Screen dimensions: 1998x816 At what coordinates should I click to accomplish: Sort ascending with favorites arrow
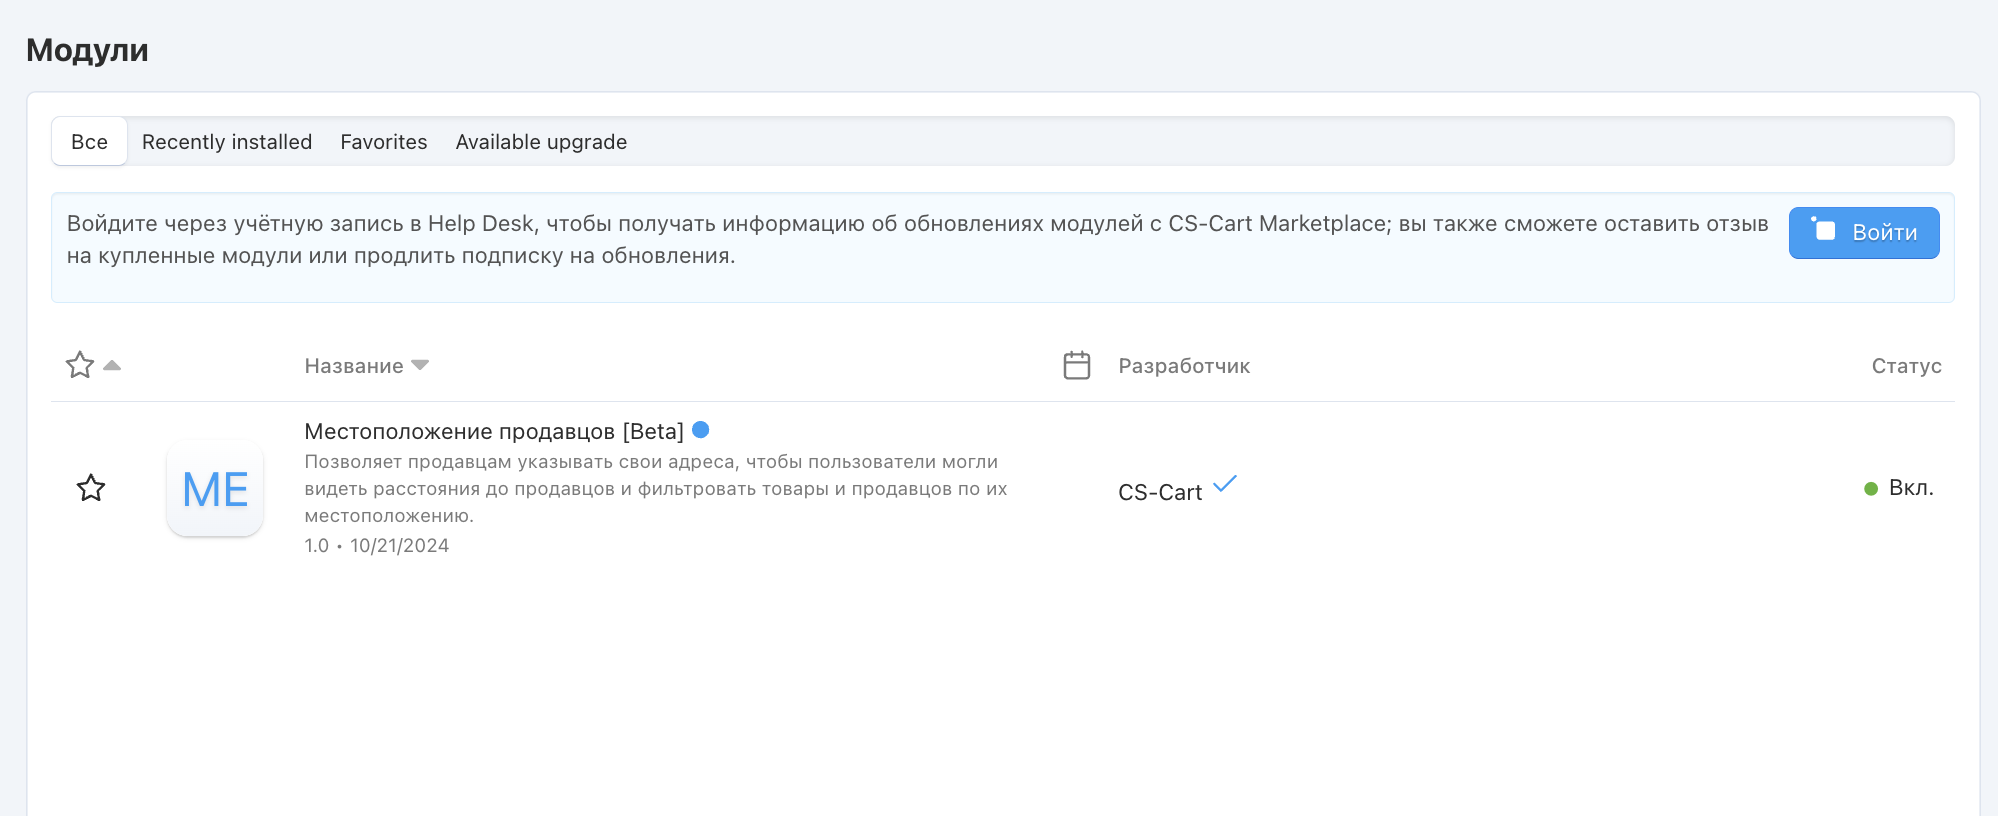pos(112,365)
